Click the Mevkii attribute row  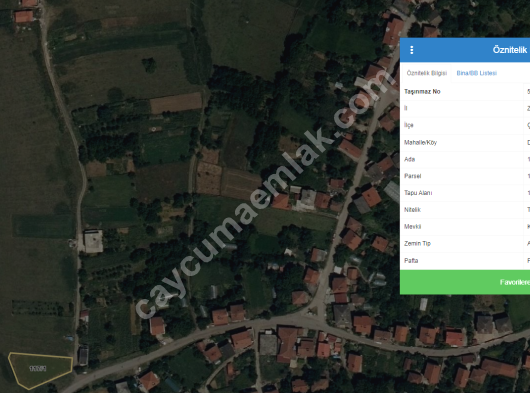tap(465, 227)
